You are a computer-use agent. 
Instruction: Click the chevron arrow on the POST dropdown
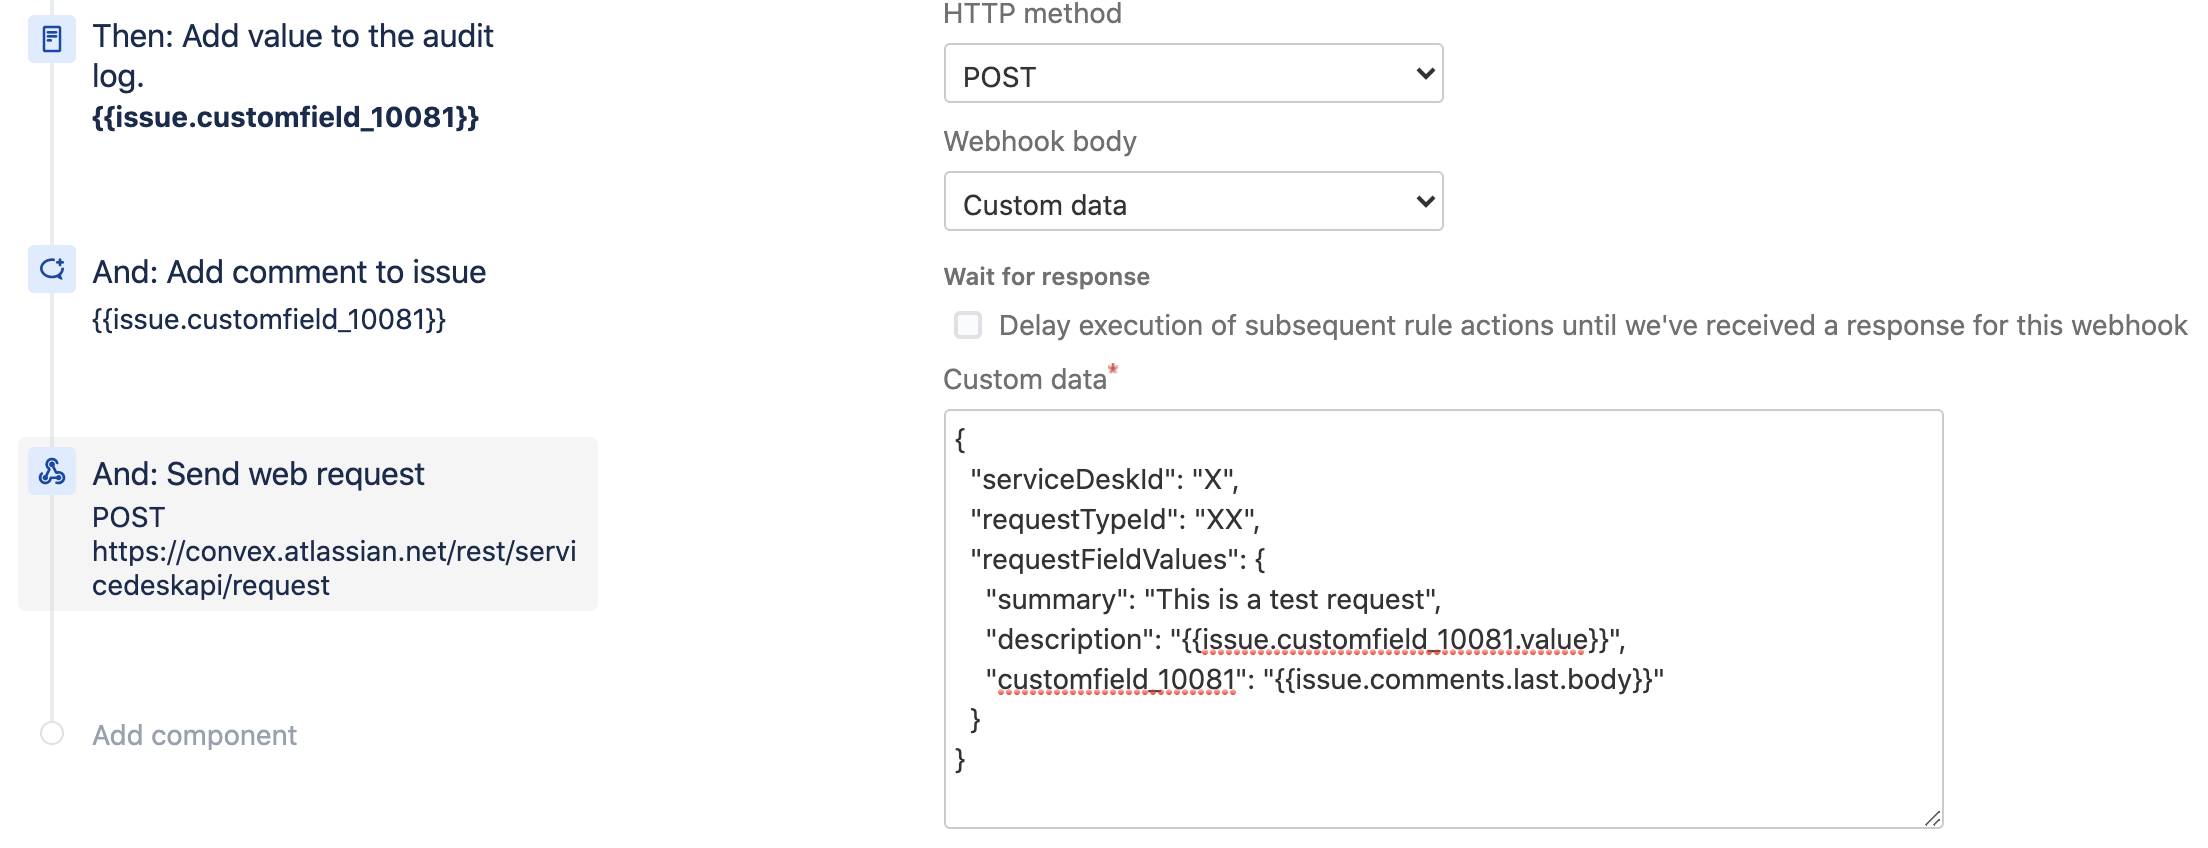click(x=1425, y=74)
